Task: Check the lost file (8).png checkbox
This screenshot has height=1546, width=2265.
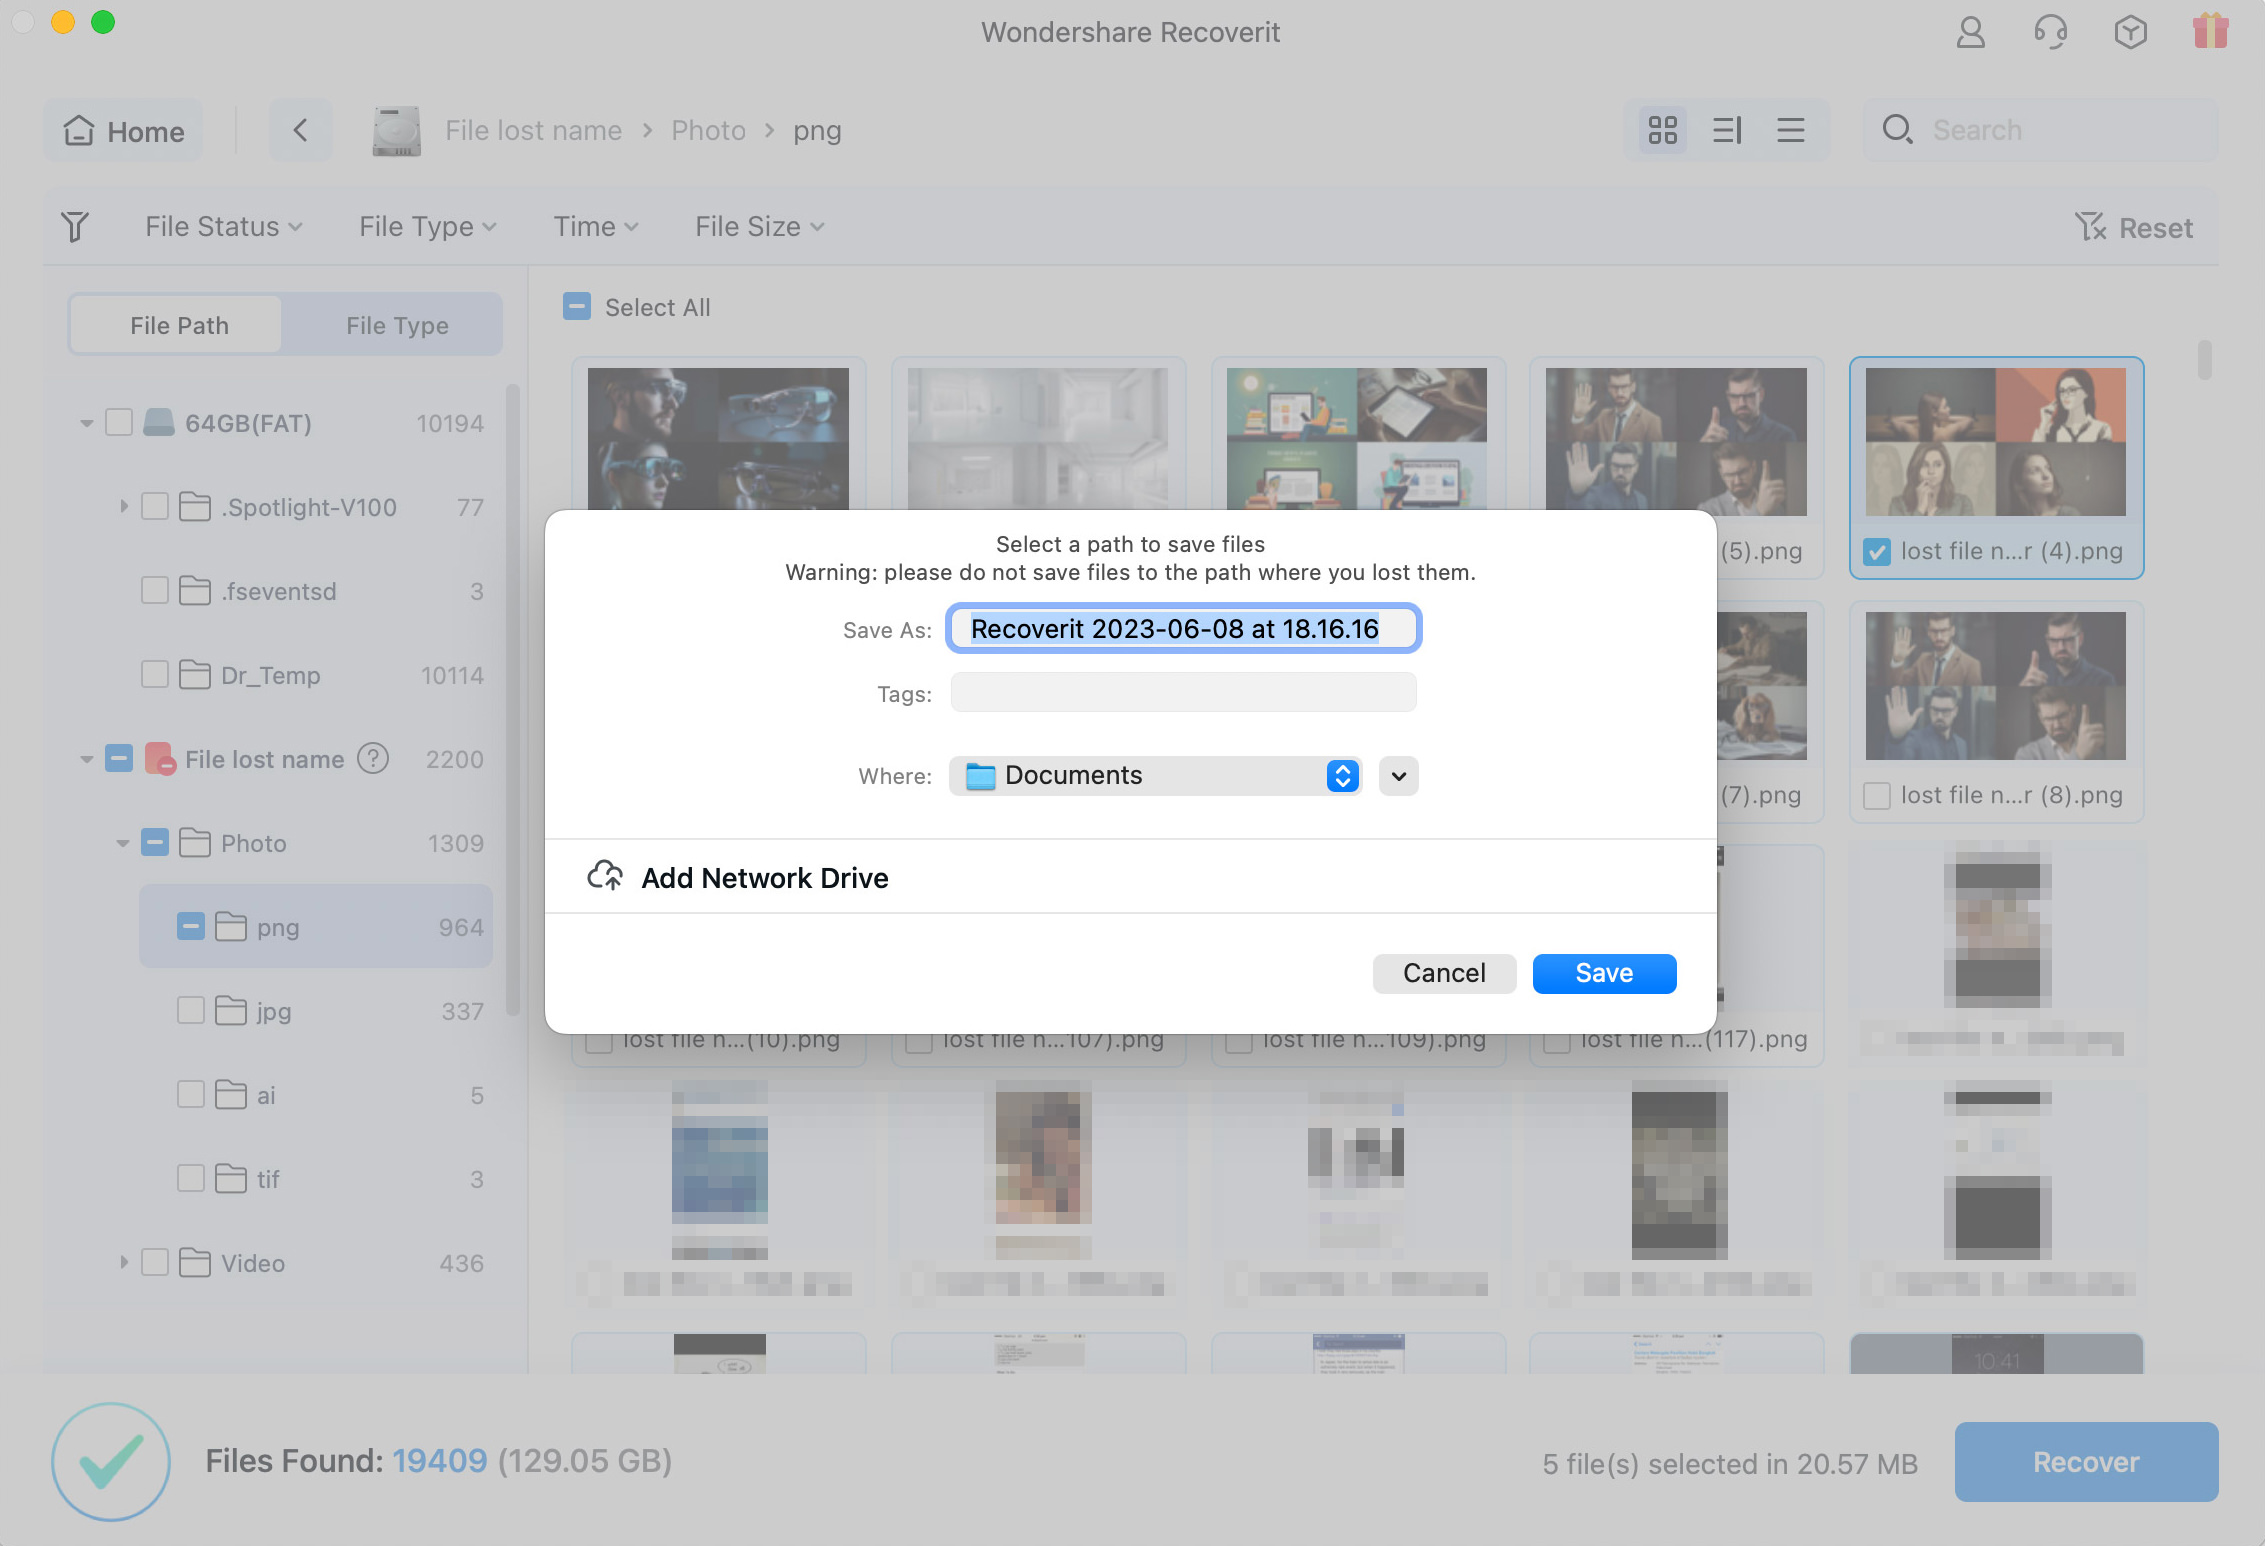Action: tap(1877, 795)
